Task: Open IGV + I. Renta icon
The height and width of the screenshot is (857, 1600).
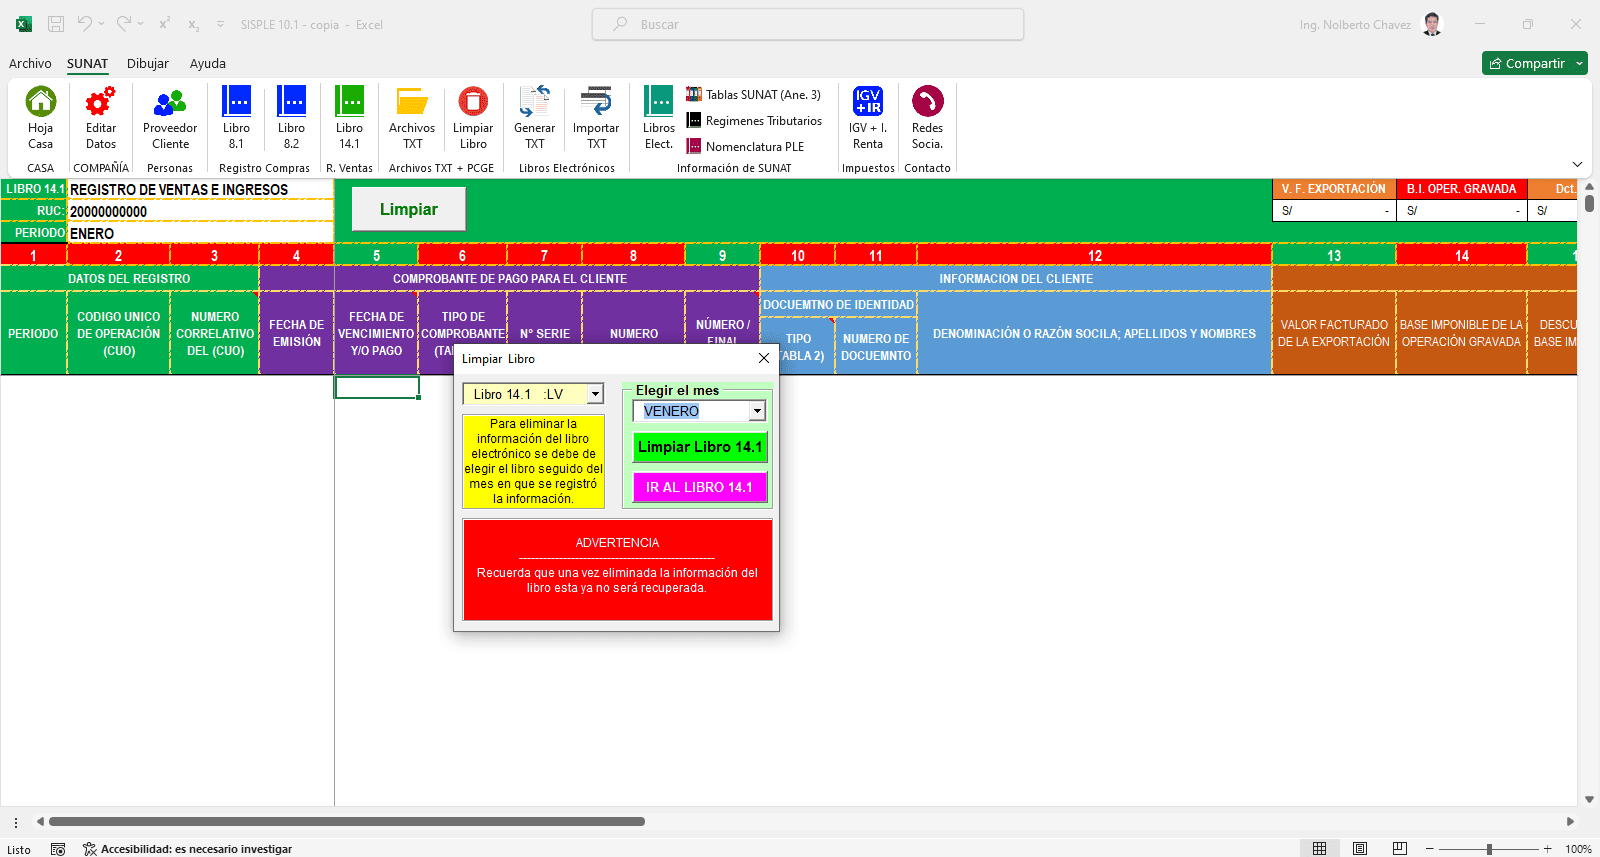Action: tap(868, 101)
